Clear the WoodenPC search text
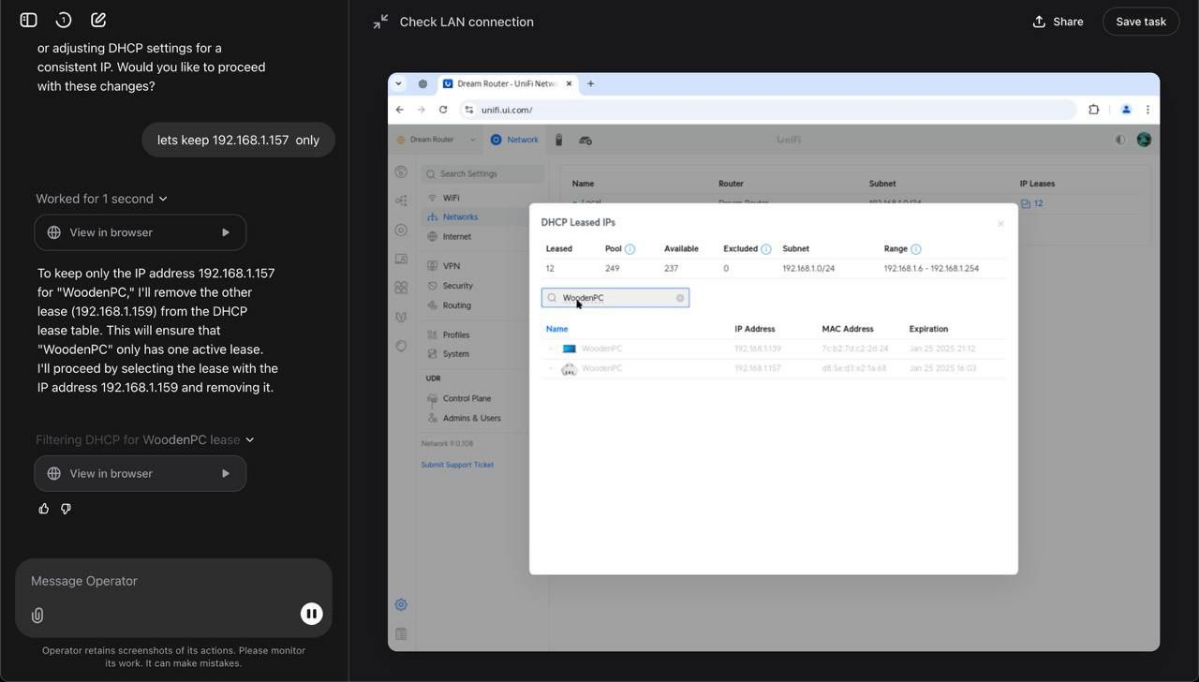 680,298
